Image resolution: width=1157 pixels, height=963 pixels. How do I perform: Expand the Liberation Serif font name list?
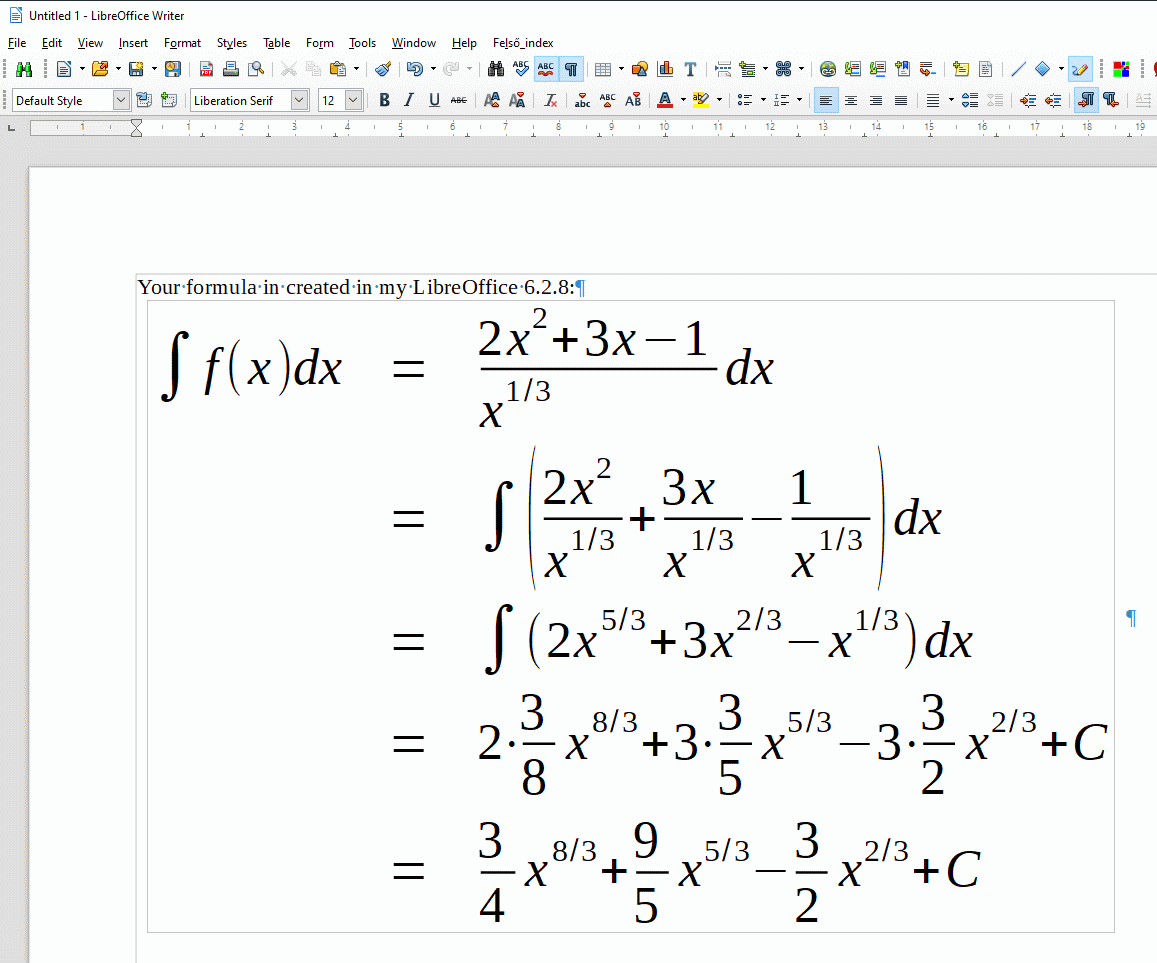(x=299, y=100)
